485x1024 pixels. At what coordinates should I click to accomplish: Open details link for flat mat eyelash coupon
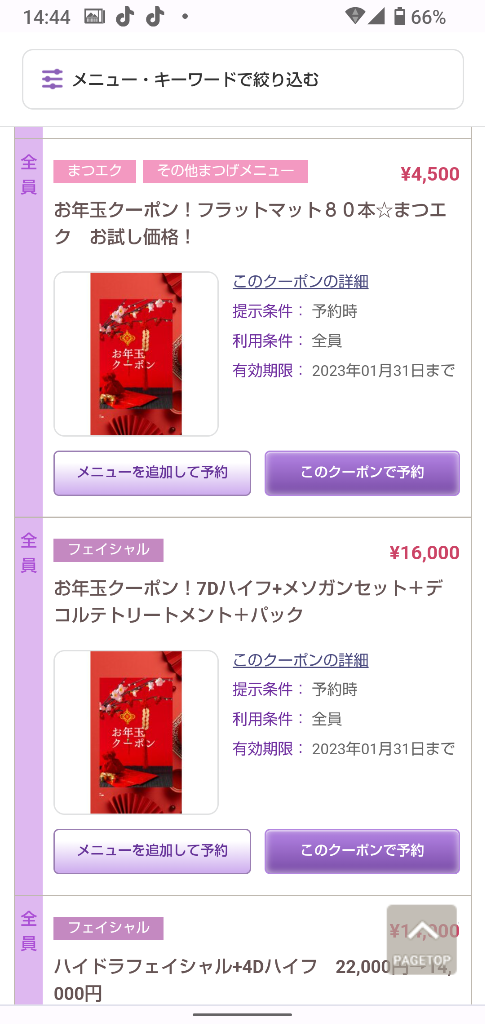click(x=301, y=281)
